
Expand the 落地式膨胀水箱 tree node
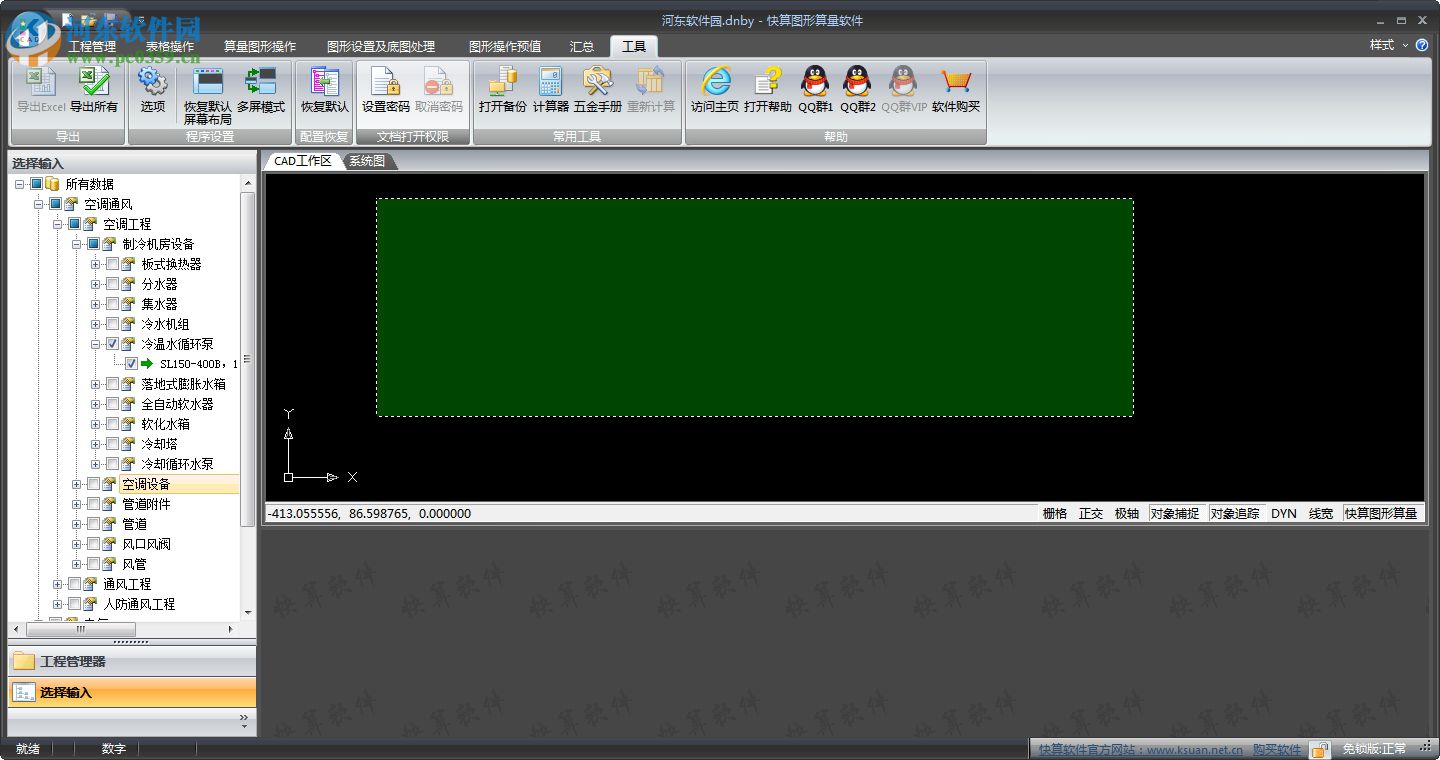pos(96,384)
